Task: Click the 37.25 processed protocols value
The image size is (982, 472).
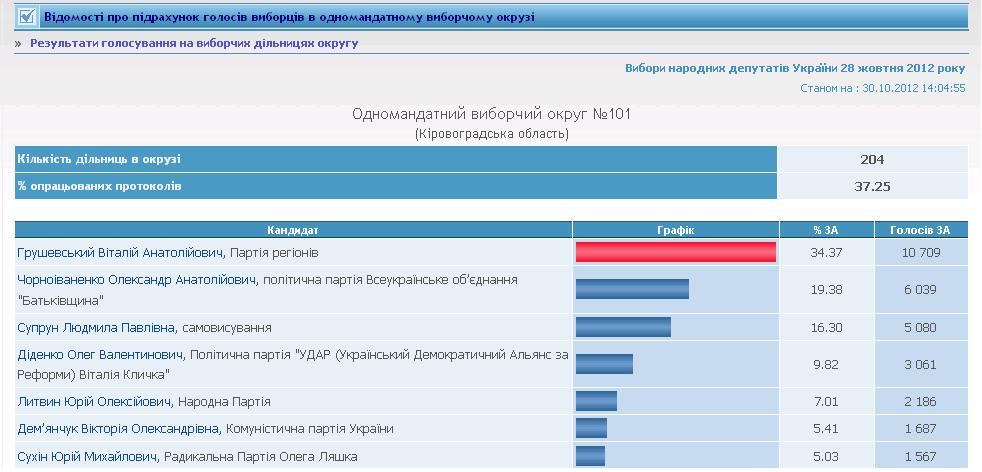Action: (x=872, y=186)
